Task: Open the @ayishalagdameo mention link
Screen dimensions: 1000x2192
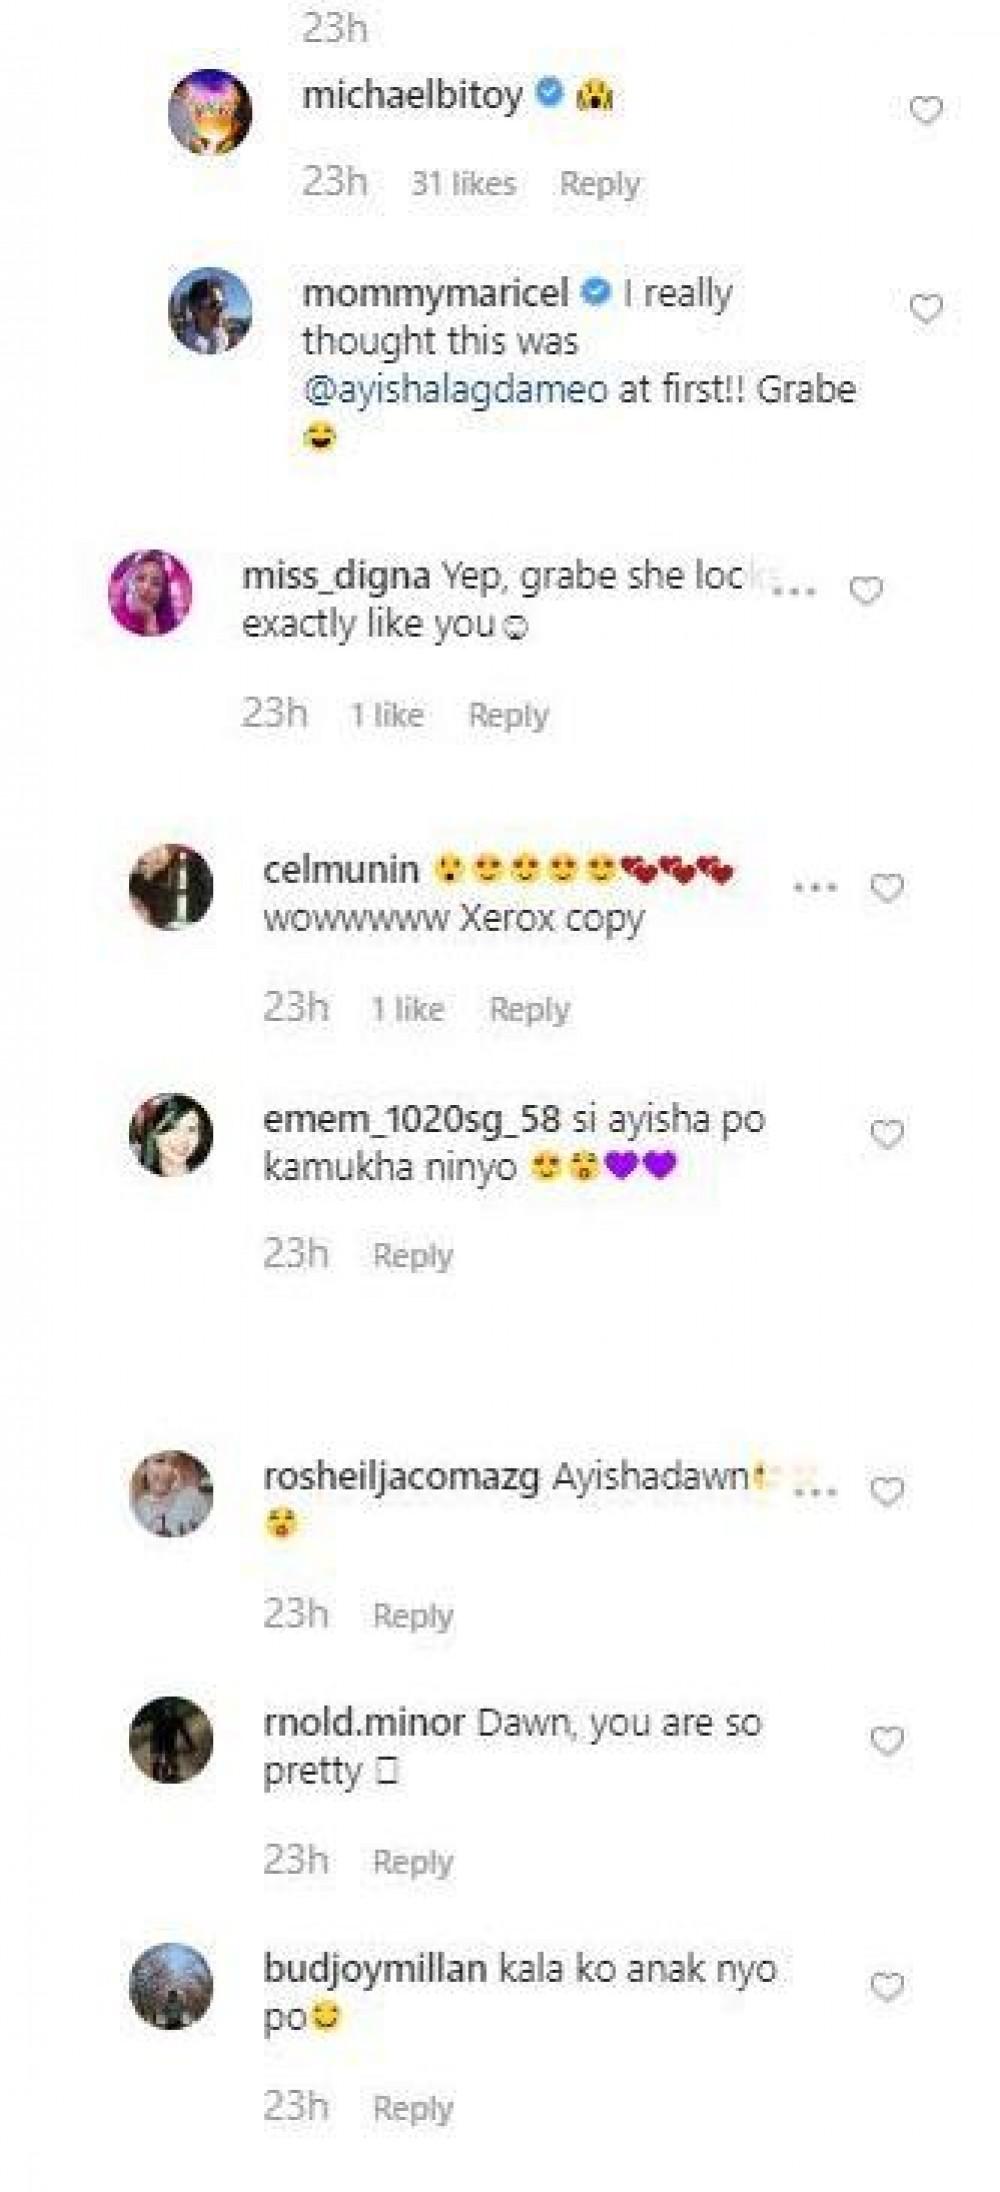Action: [455, 389]
